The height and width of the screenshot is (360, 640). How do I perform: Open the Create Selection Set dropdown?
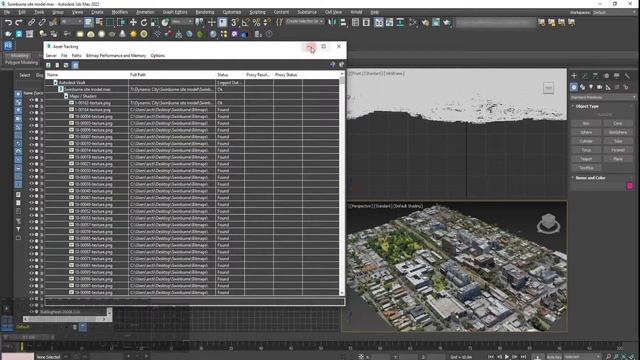coord(305,22)
